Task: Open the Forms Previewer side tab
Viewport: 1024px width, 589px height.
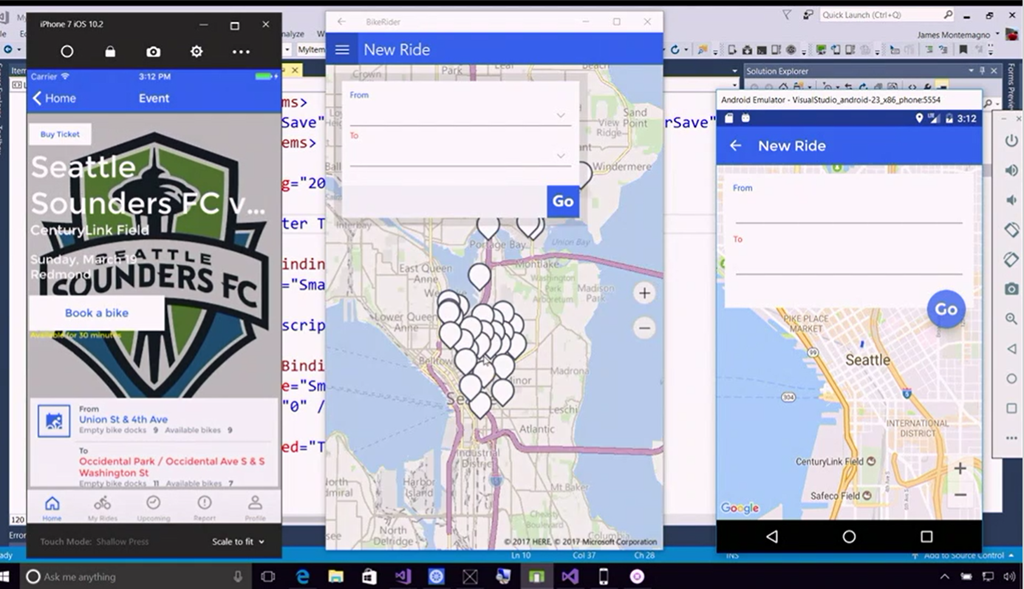Action: tap(1012, 86)
